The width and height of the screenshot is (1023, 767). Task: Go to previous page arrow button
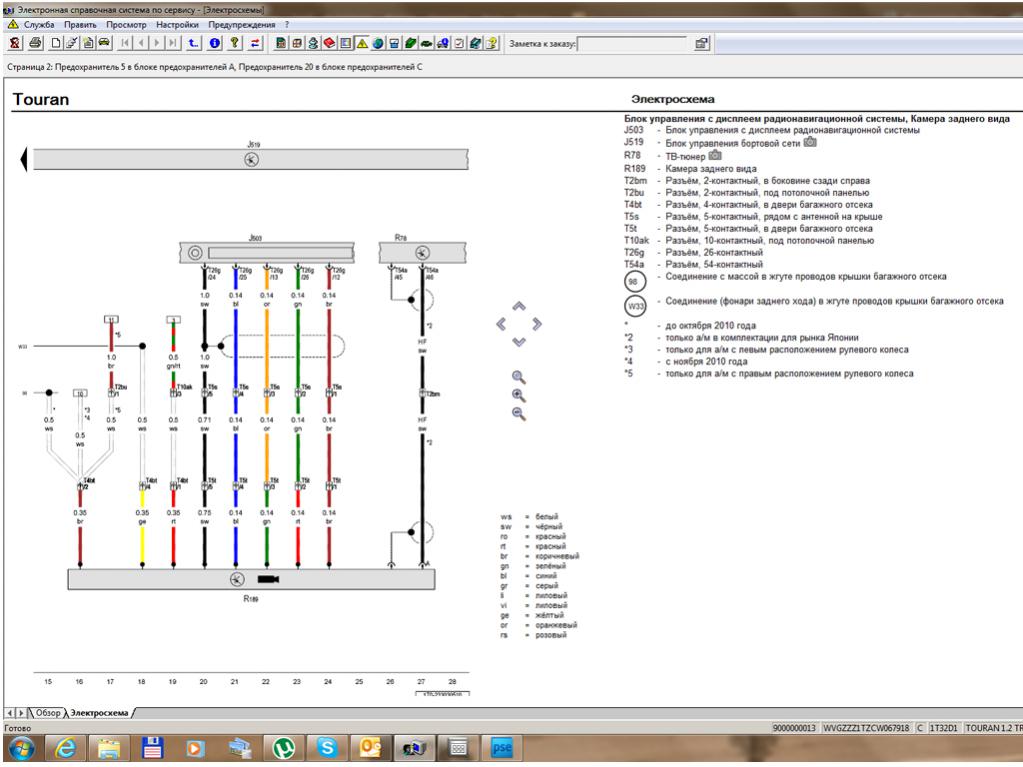point(141,43)
